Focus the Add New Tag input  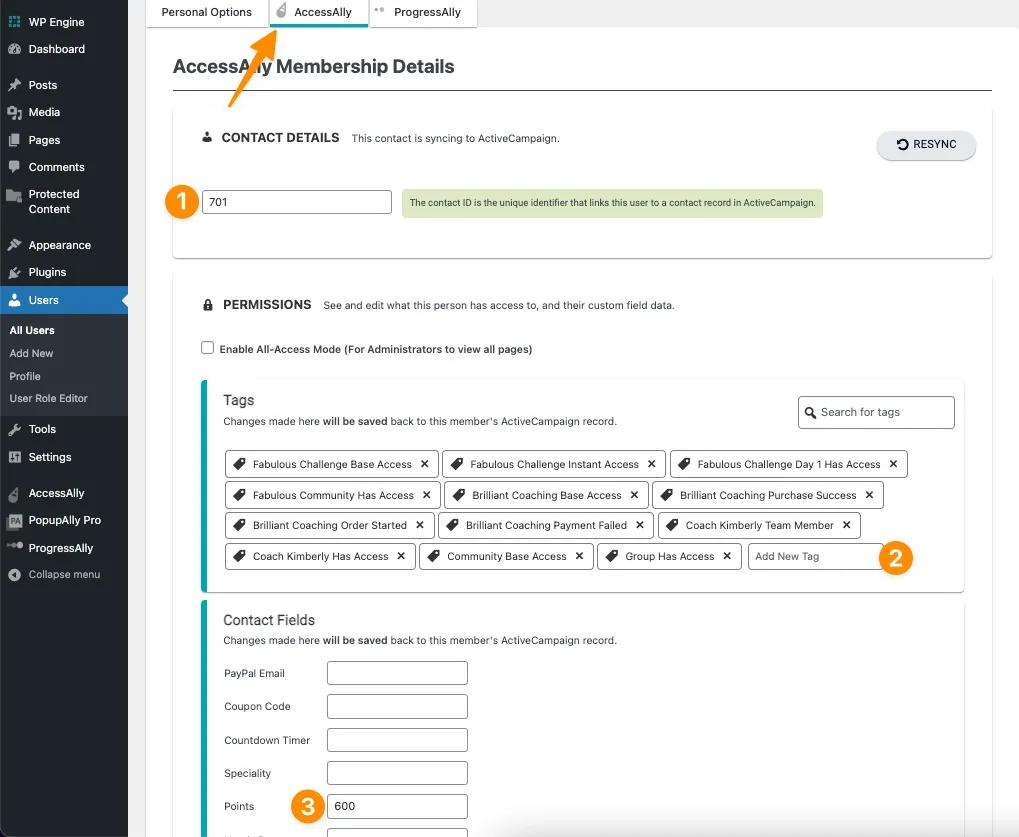(x=814, y=556)
